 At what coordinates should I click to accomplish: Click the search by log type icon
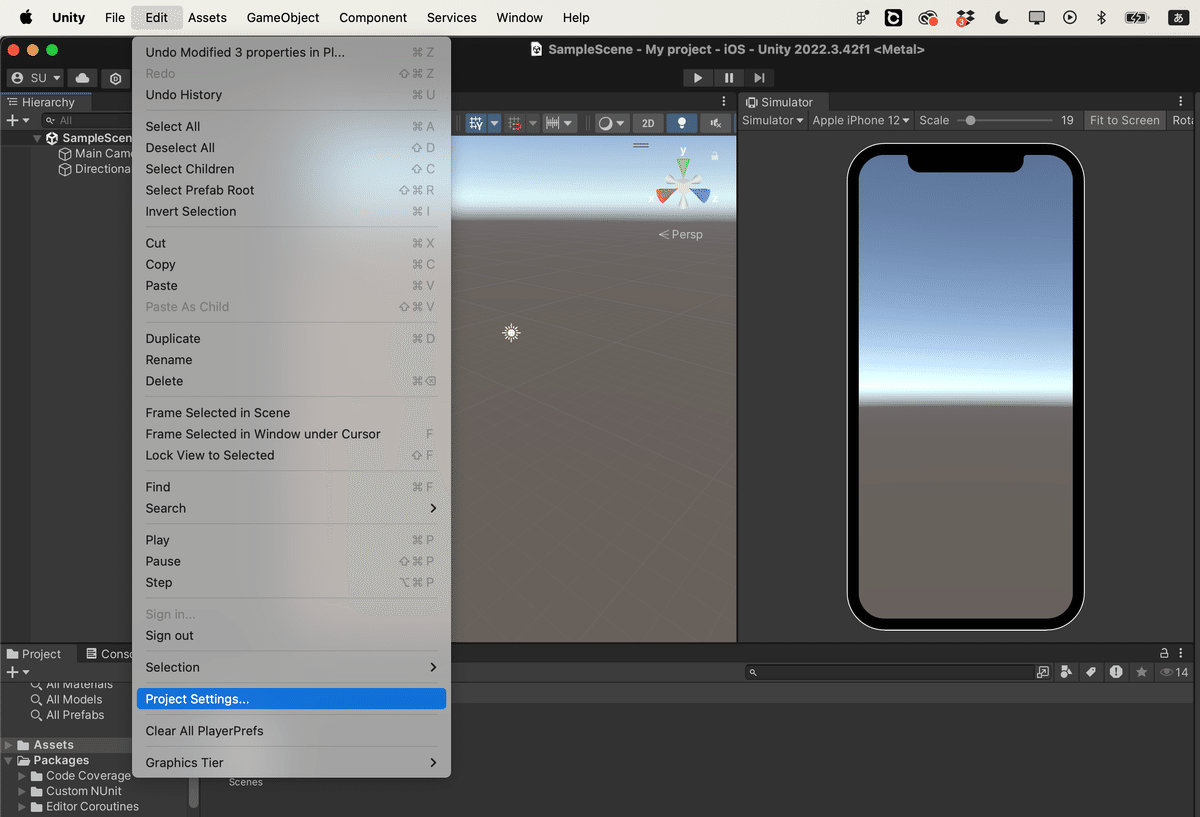1116,672
